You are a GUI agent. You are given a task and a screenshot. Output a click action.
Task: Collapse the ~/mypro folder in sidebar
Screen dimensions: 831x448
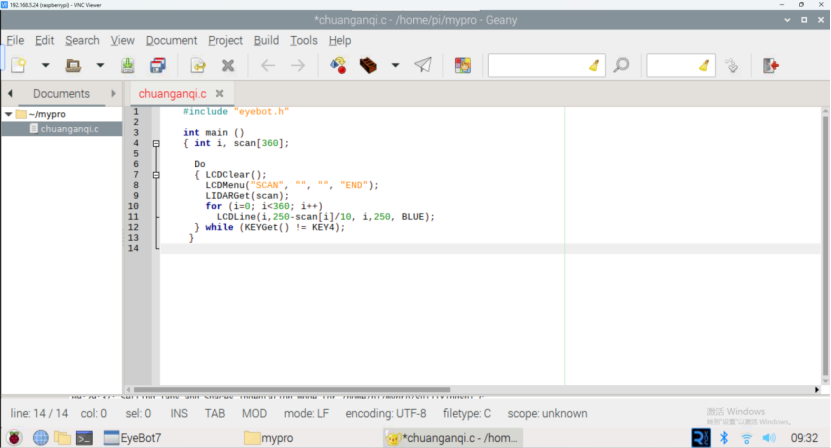coord(9,114)
